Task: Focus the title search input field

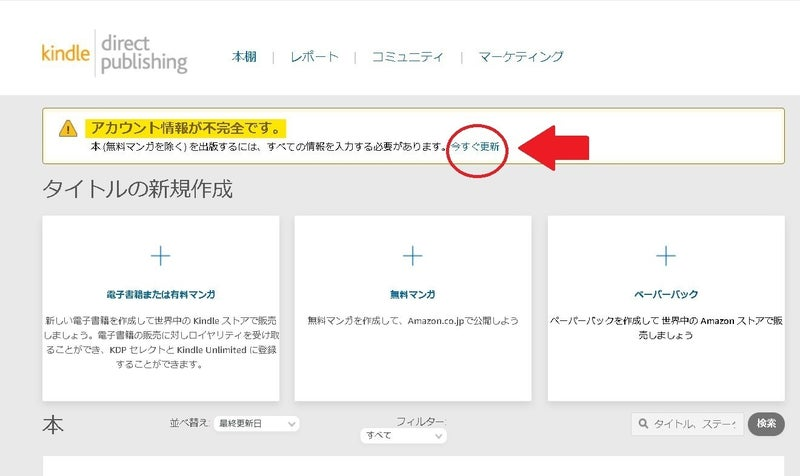Action: (695, 424)
